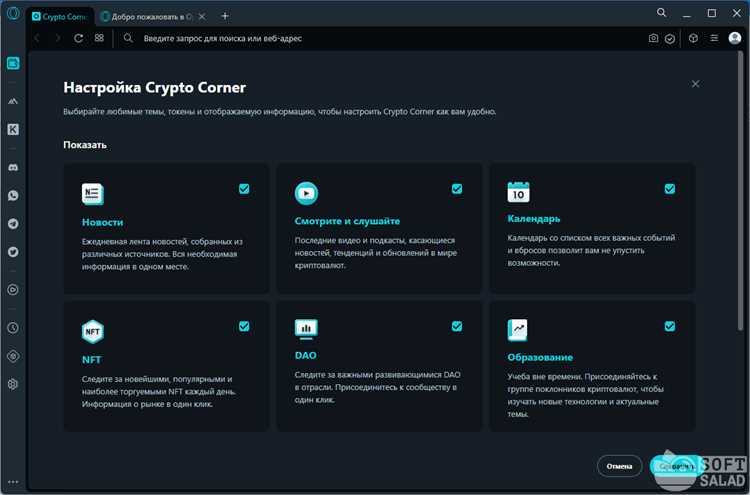Uncheck the Образование checkbox
Viewport: 750px width, 495px height.
tap(670, 326)
